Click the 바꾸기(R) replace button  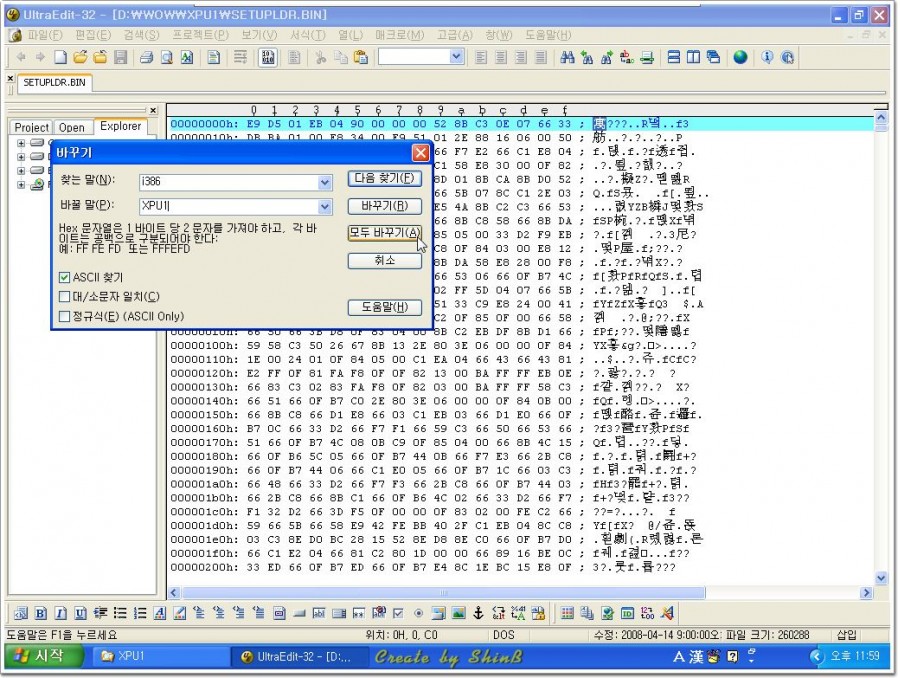pyautogui.click(x=385, y=206)
